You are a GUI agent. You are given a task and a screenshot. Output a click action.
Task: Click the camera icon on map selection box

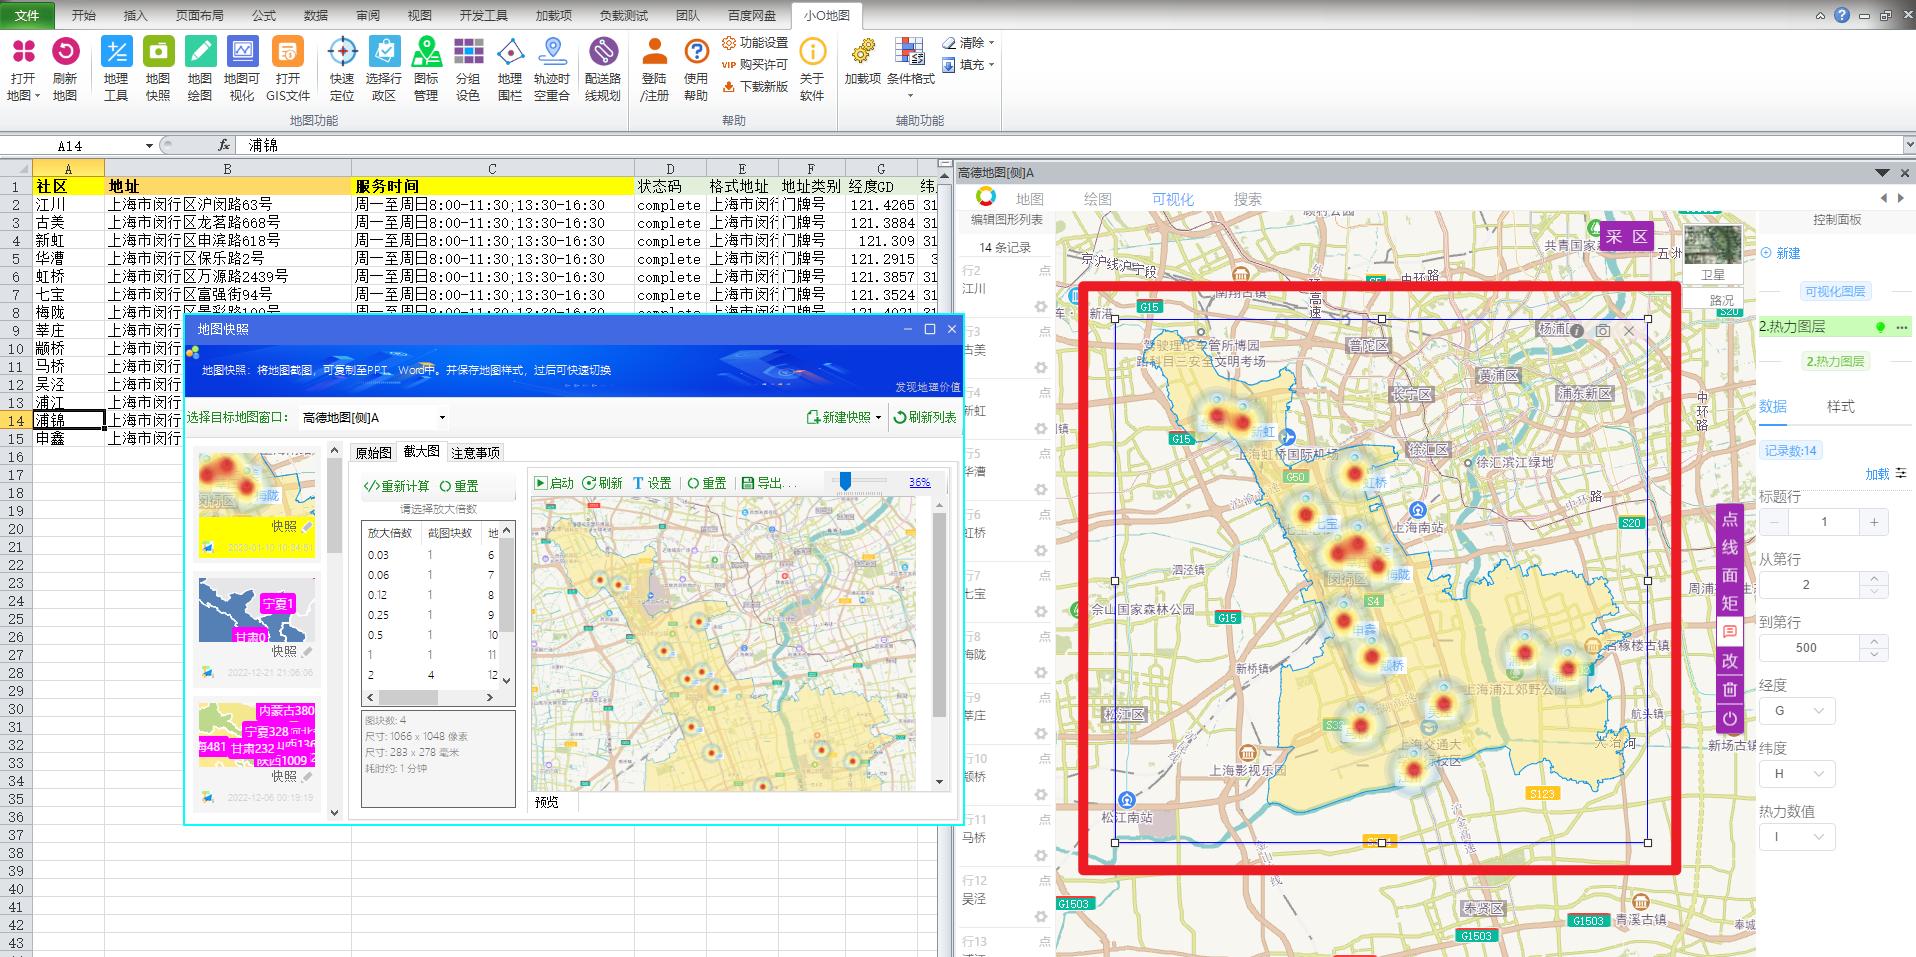click(x=1603, y=330)
